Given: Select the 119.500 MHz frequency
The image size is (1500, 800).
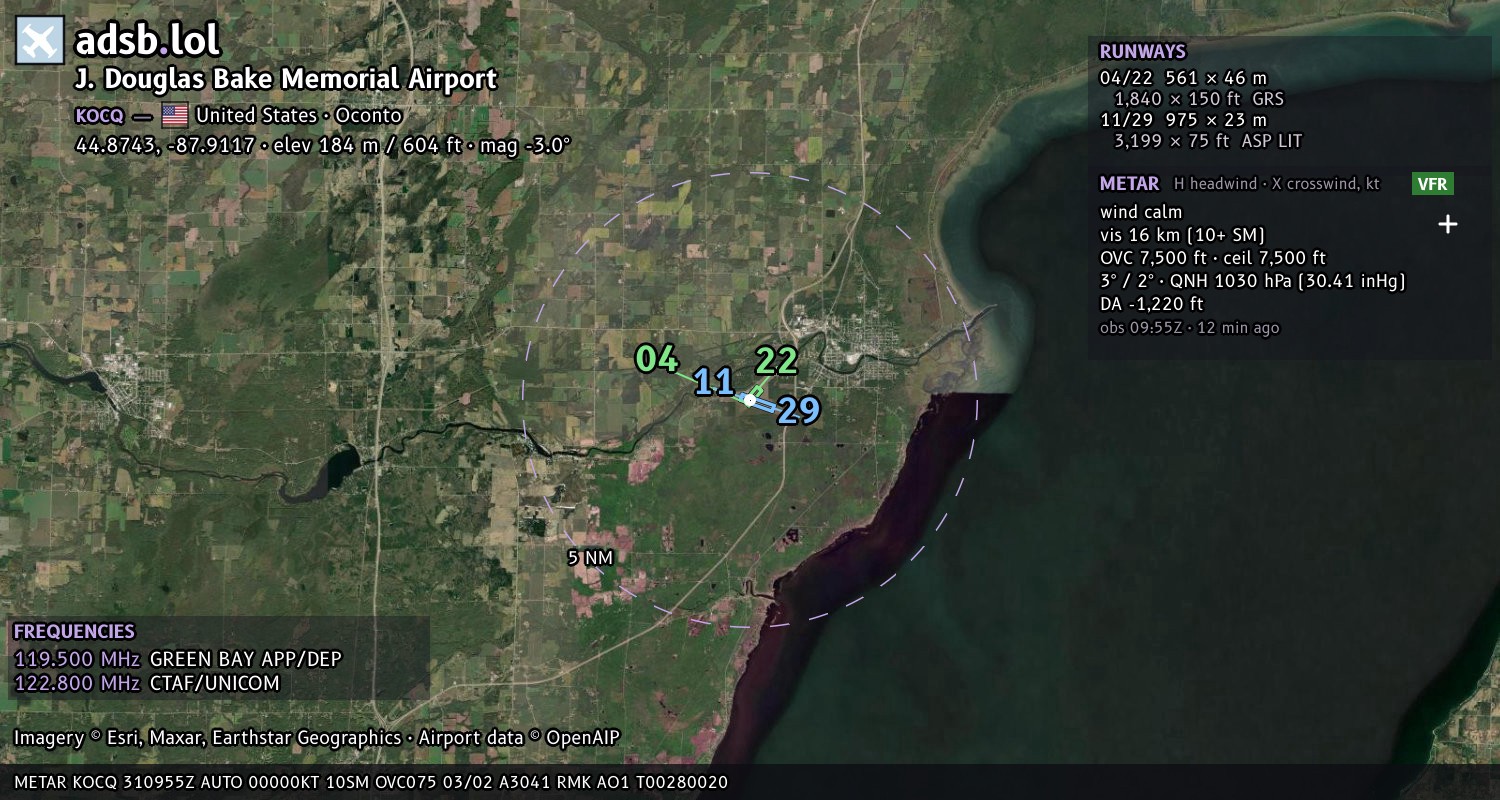Looking at the screenshot, I should tap(77, 659).
